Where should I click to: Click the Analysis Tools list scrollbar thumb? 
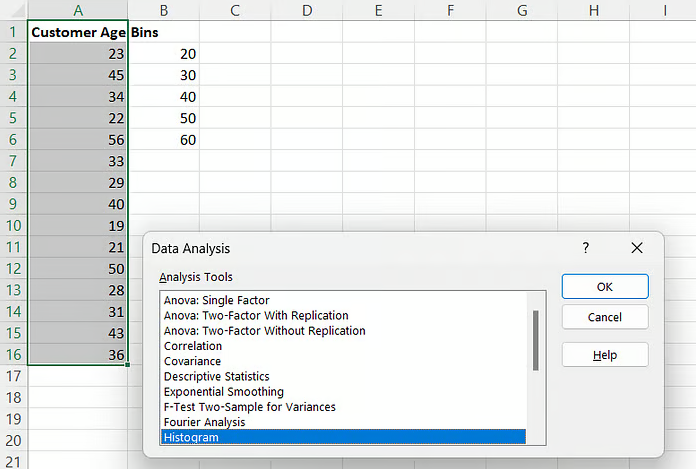tap(535, 340)
